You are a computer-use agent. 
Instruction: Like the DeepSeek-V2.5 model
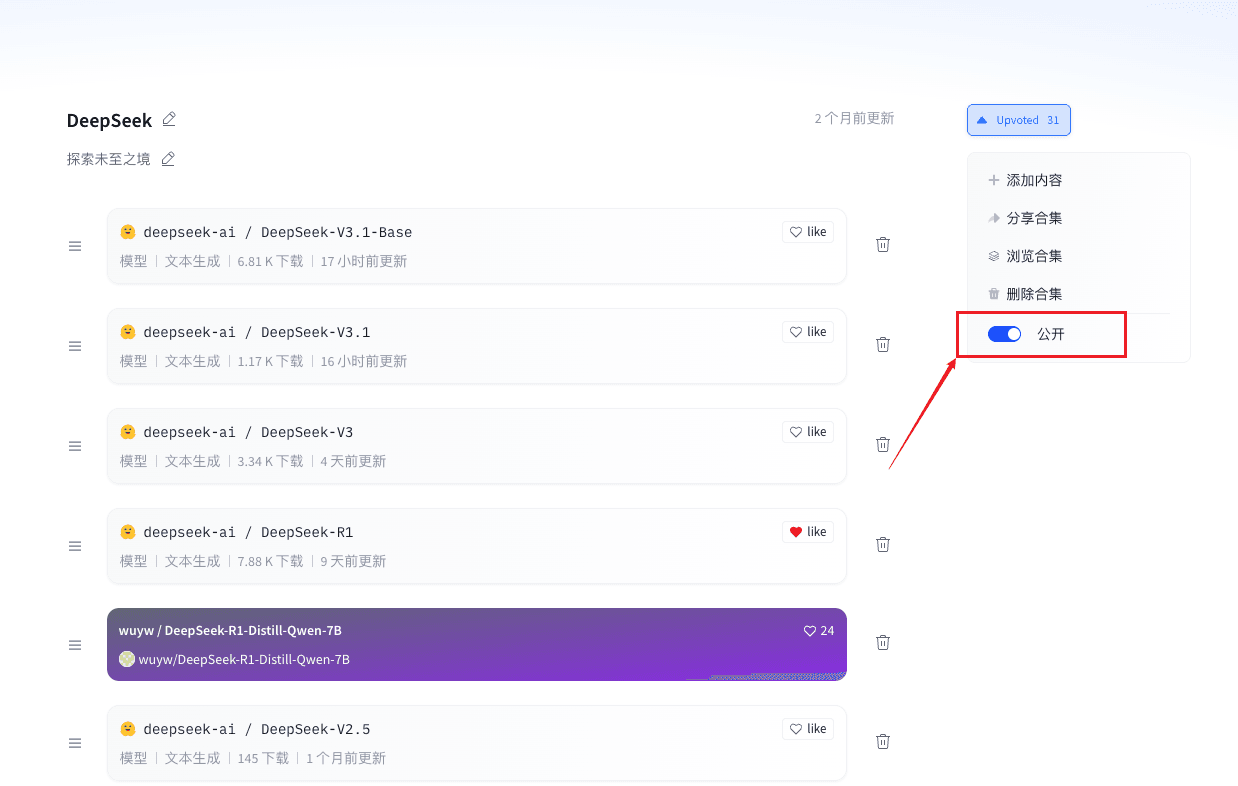[808, 729]
